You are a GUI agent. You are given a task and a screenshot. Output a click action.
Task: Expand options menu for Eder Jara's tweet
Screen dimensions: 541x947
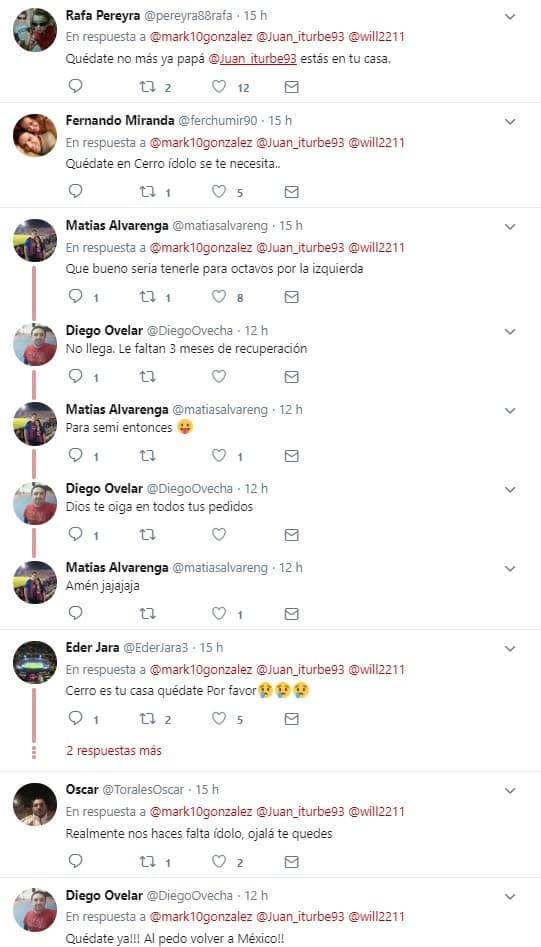pyautogui.click(x=510, y=649)
